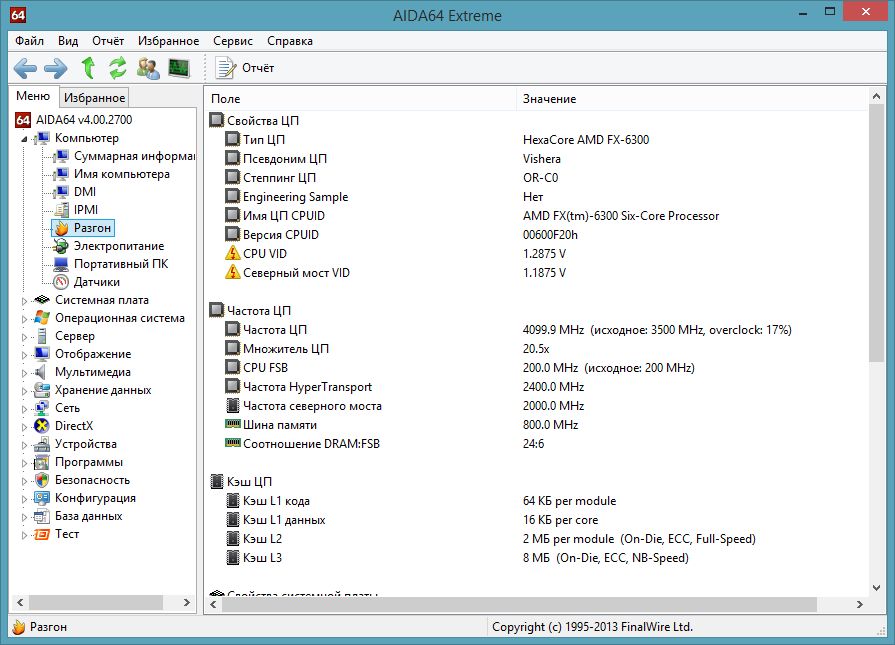
Task: Click the details pane horizontal scrollbar right arrow
Action: pyautogui.click(x=860, y=604)
